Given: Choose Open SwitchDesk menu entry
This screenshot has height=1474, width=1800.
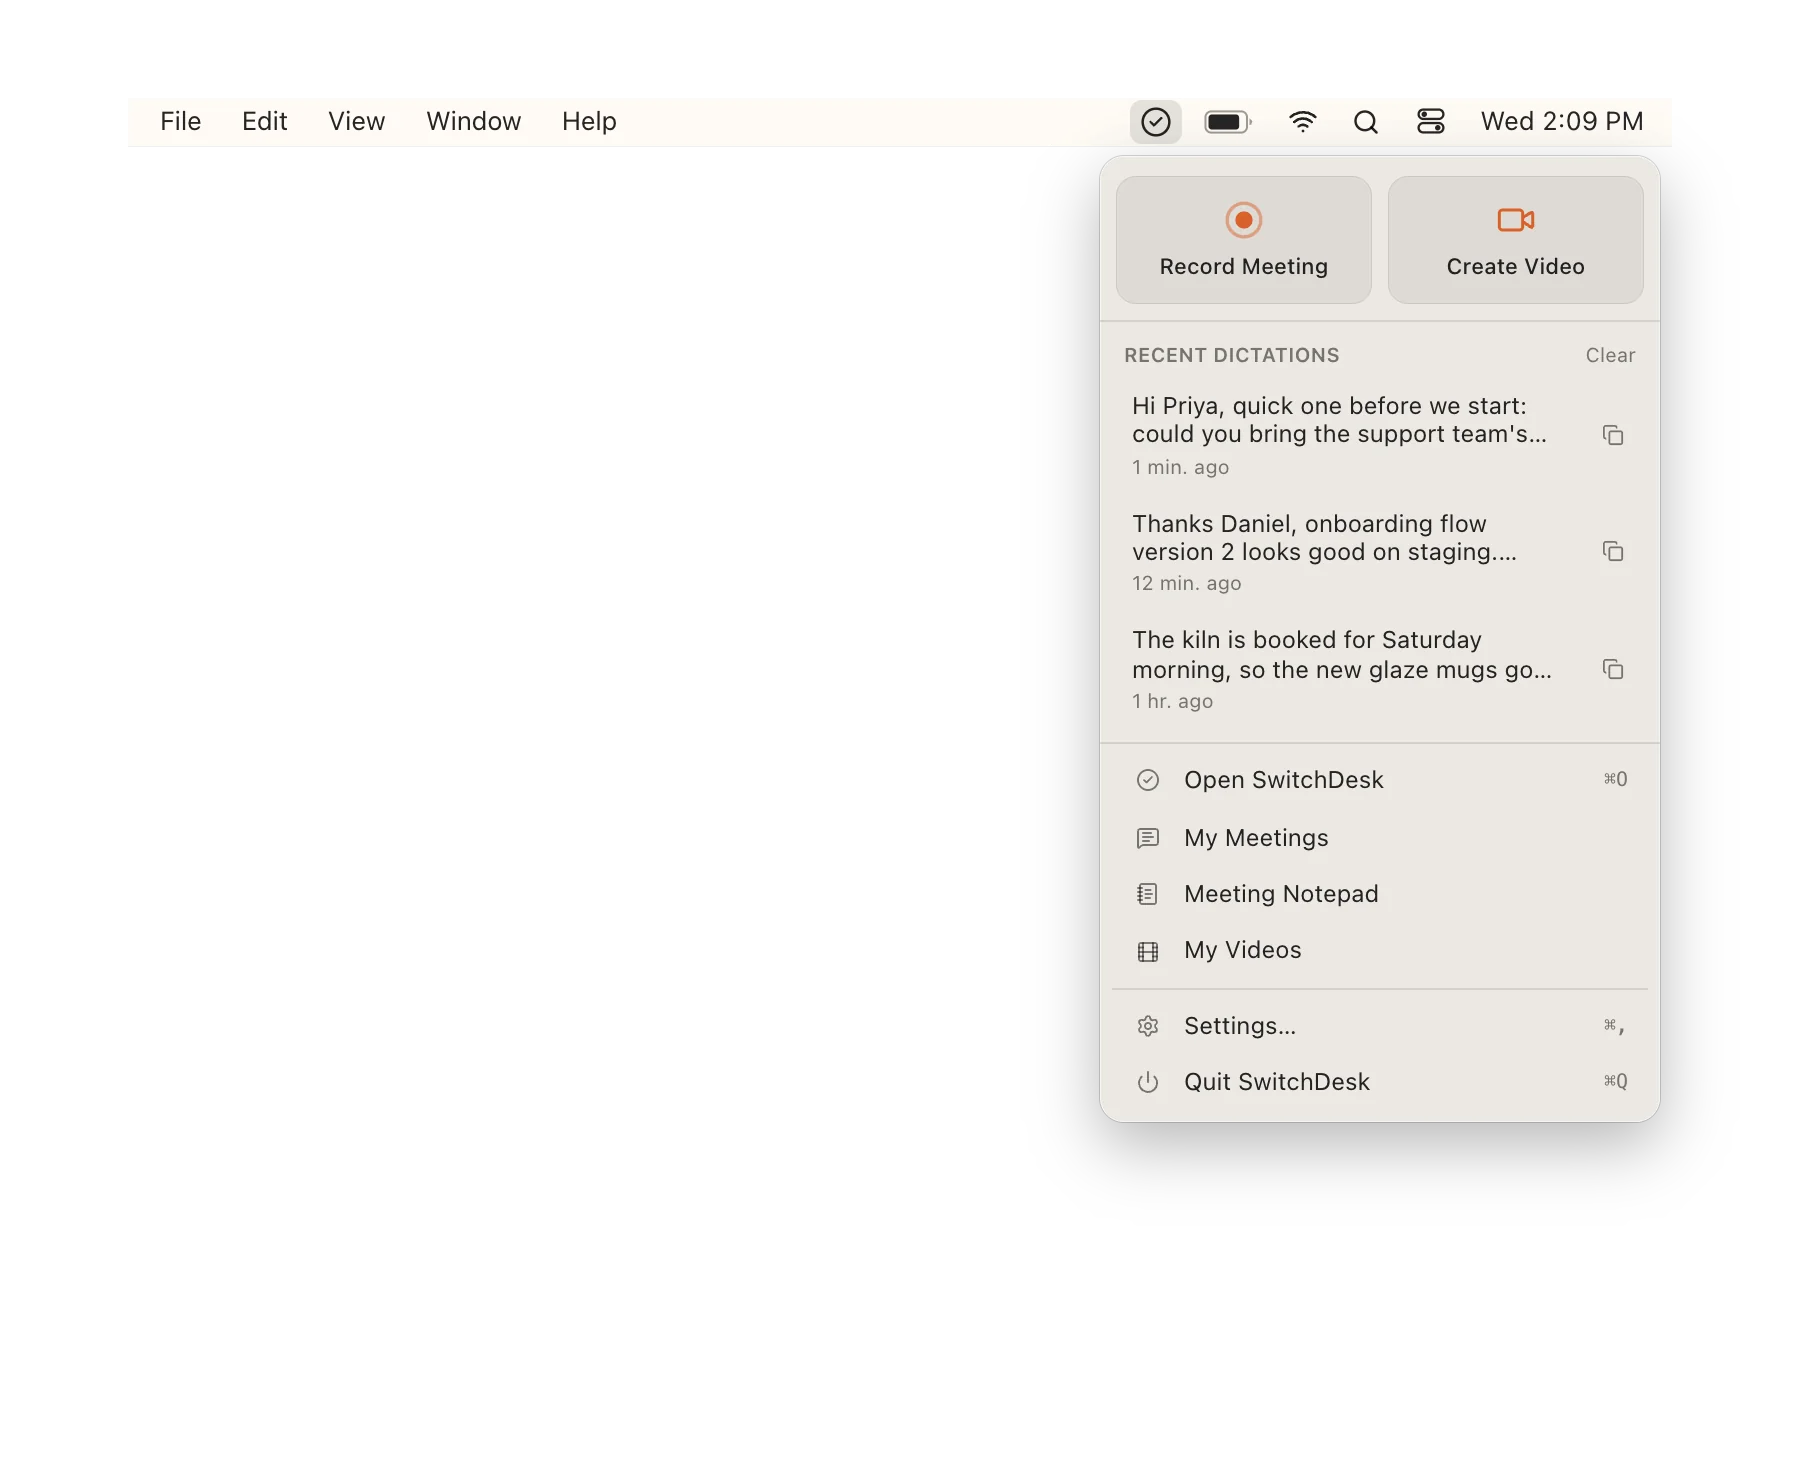Looking at the screenshot, I should 1380,780.
